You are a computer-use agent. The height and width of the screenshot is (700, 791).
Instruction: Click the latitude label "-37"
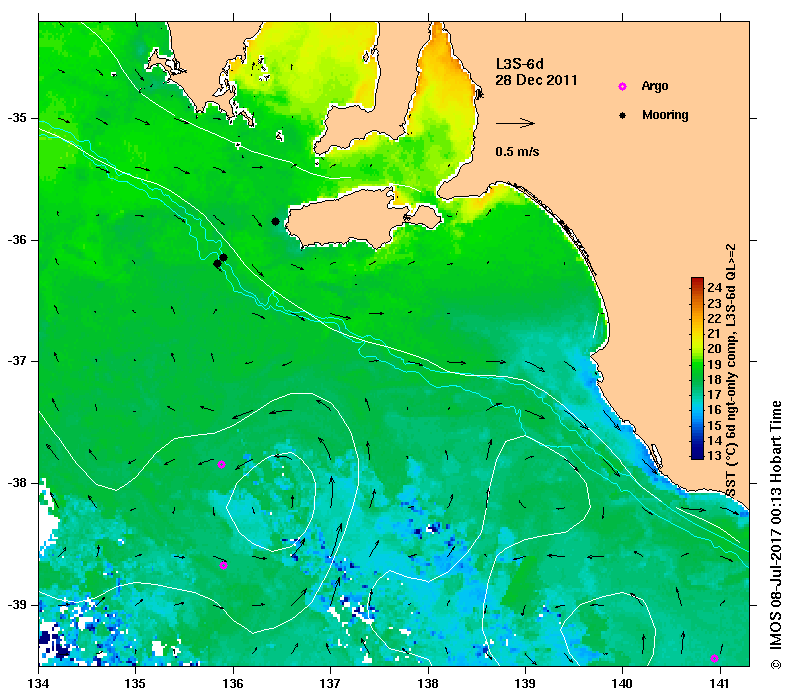point(17,361)
